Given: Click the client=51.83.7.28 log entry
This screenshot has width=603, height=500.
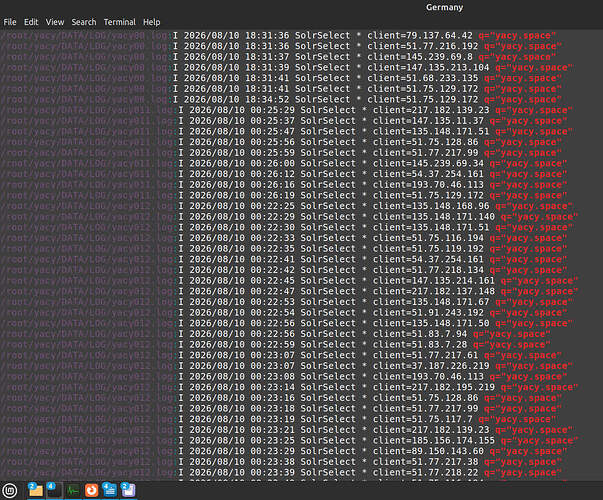Looking at the screenshot, I should pyautogui.click(x=420, y=344).
